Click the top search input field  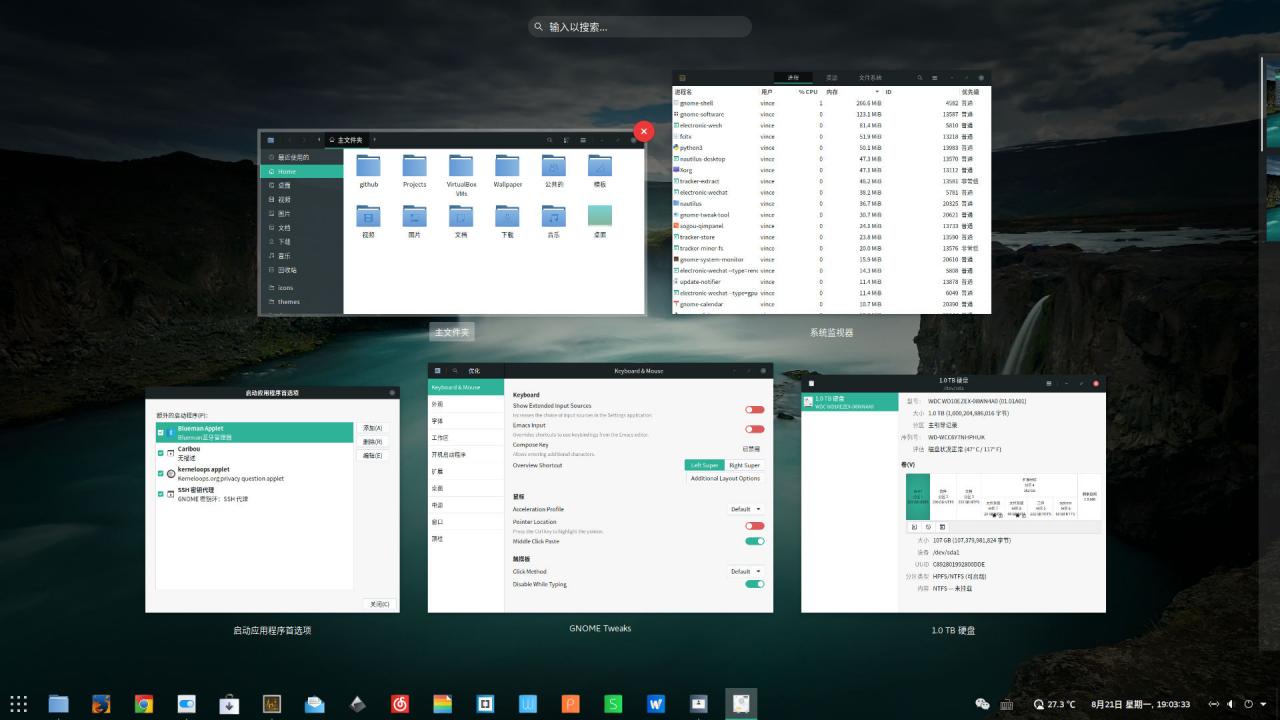pos(640,27)
